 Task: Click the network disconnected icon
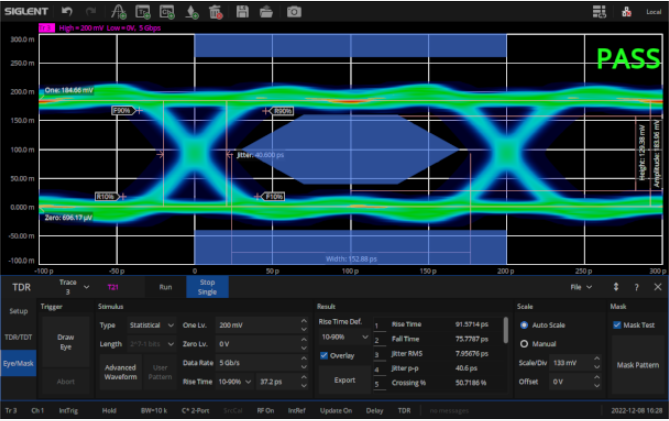(x=626, y=12)
